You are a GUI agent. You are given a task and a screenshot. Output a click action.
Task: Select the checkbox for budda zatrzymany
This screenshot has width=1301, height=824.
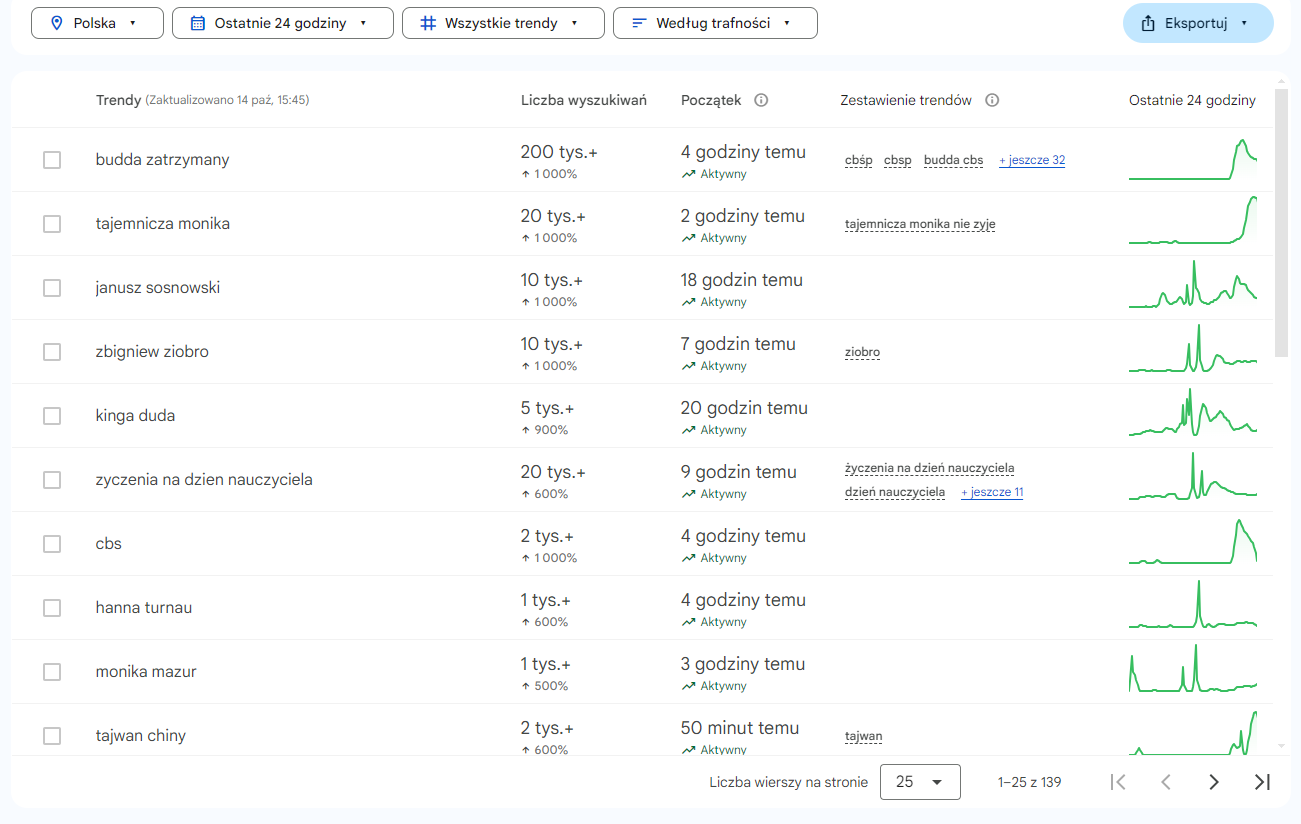(52, 159)
